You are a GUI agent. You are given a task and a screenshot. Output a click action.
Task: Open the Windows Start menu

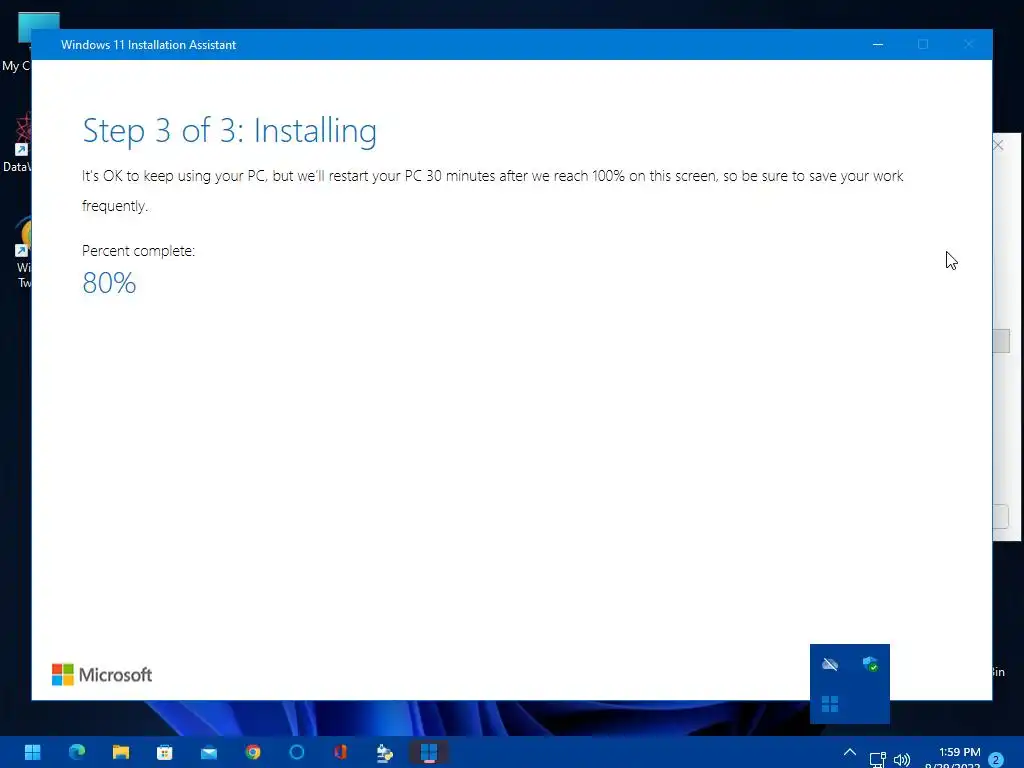pos(33,752)
